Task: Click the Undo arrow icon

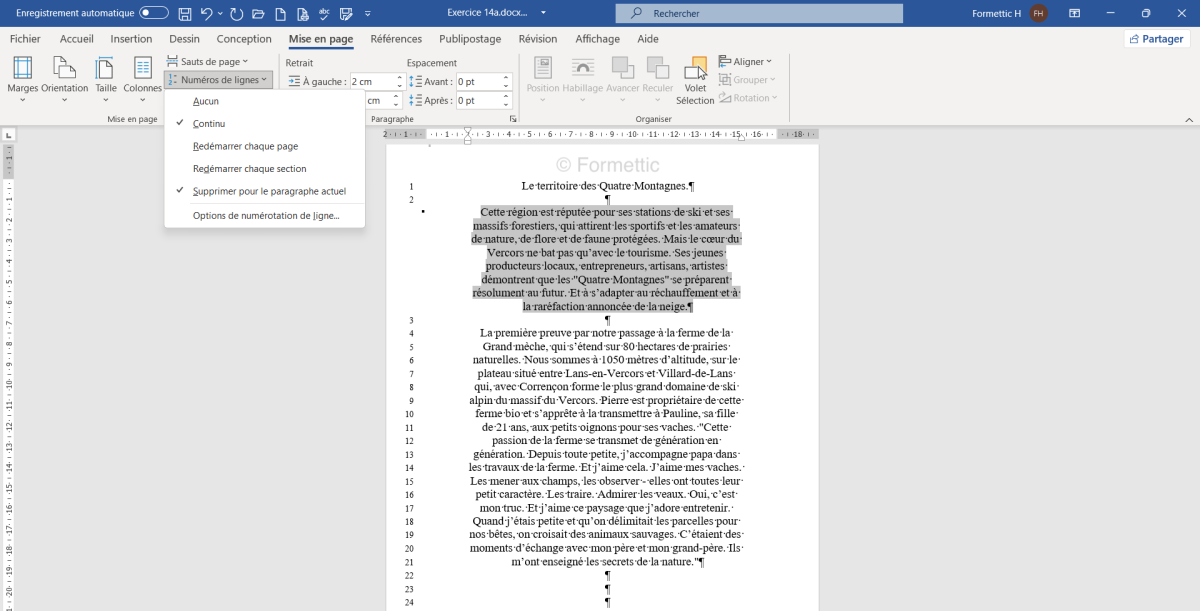Action: pyautogui.click(x=207, y=14)
